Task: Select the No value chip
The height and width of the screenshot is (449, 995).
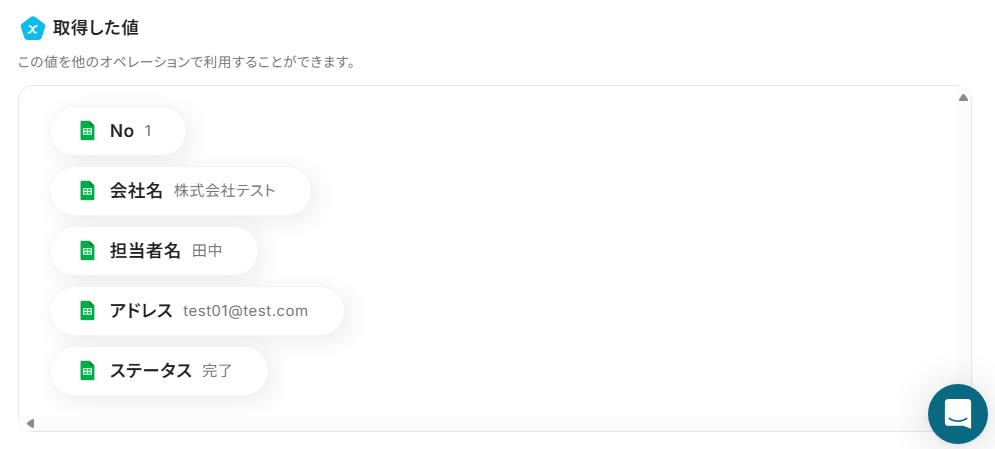Action: [x=118, y=131]
